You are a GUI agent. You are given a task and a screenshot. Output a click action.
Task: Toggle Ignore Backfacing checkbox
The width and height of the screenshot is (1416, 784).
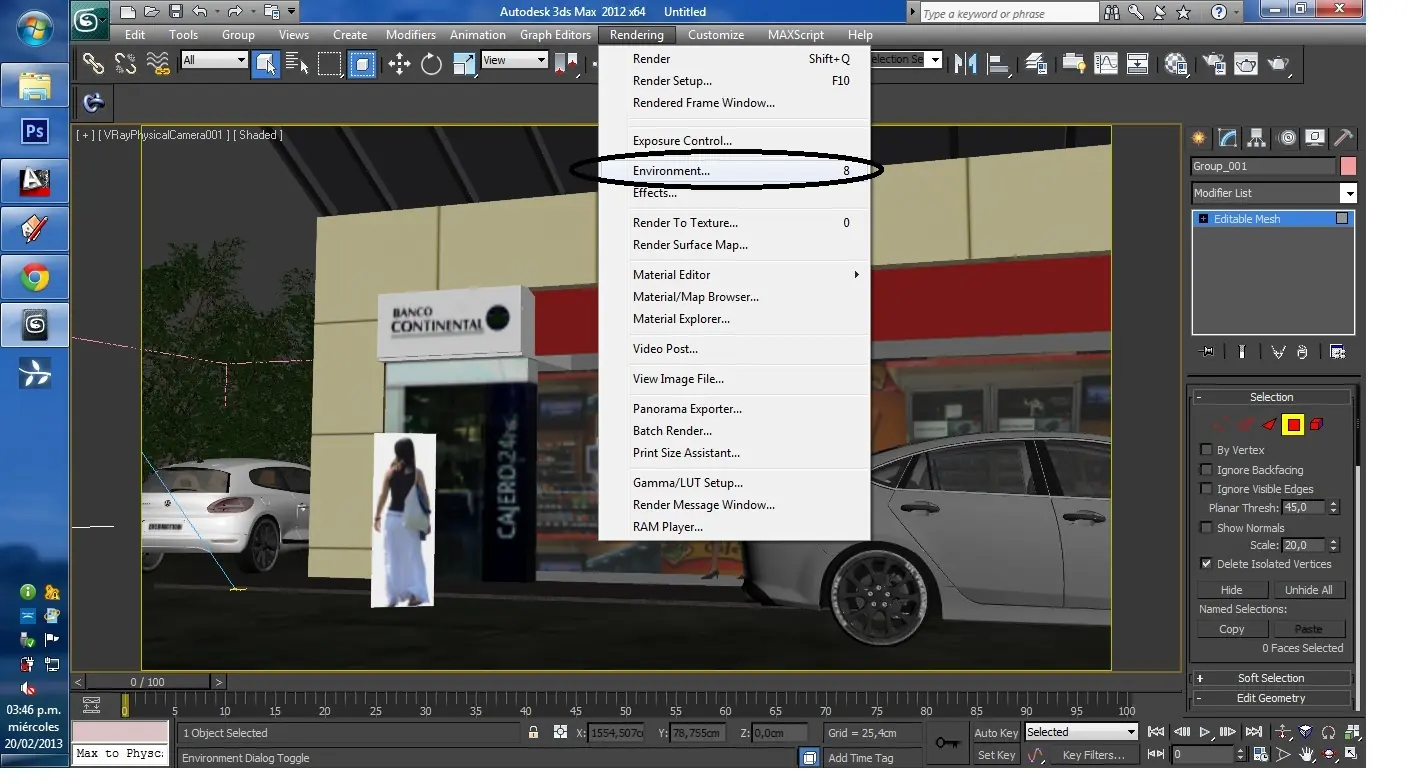1206,470
